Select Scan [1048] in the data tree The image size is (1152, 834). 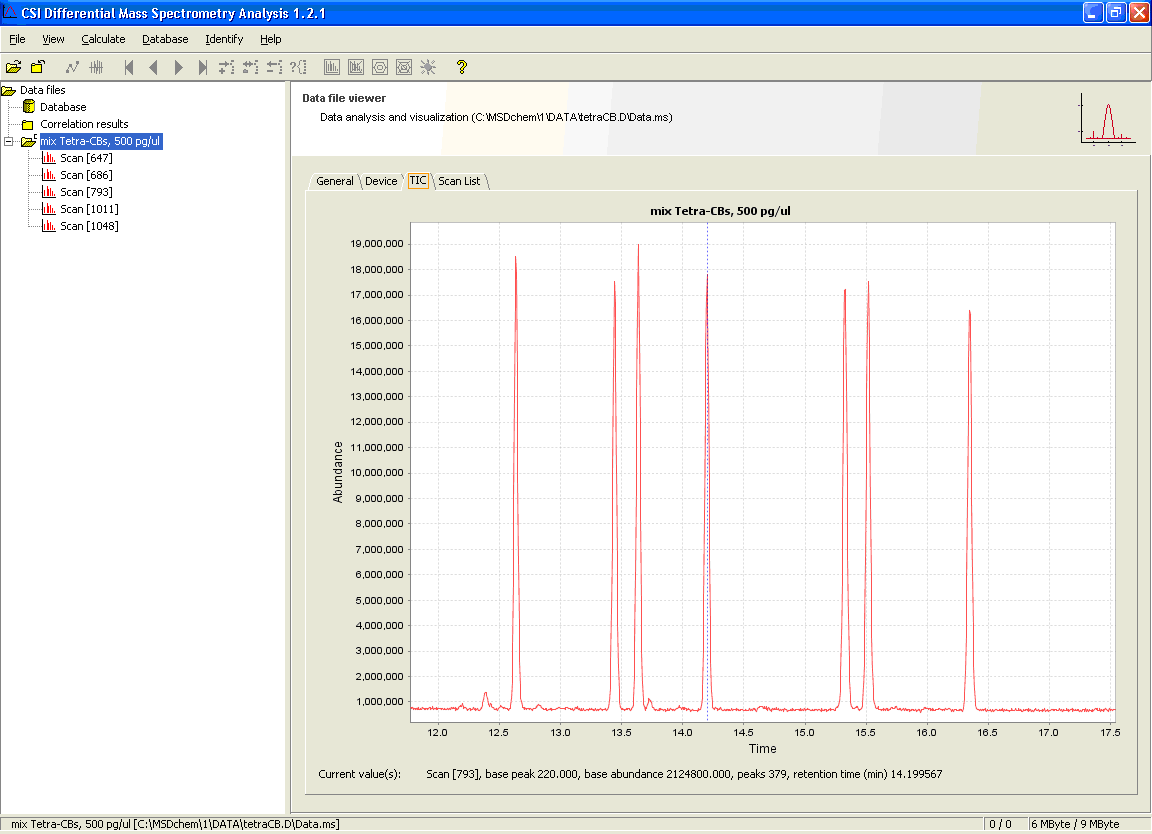click(x=88, y=226)
